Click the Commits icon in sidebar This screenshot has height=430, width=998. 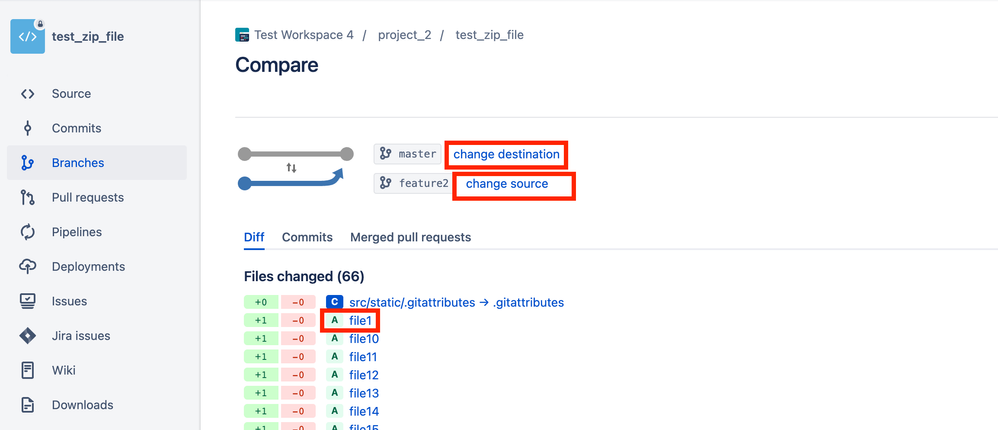[27, 128]
